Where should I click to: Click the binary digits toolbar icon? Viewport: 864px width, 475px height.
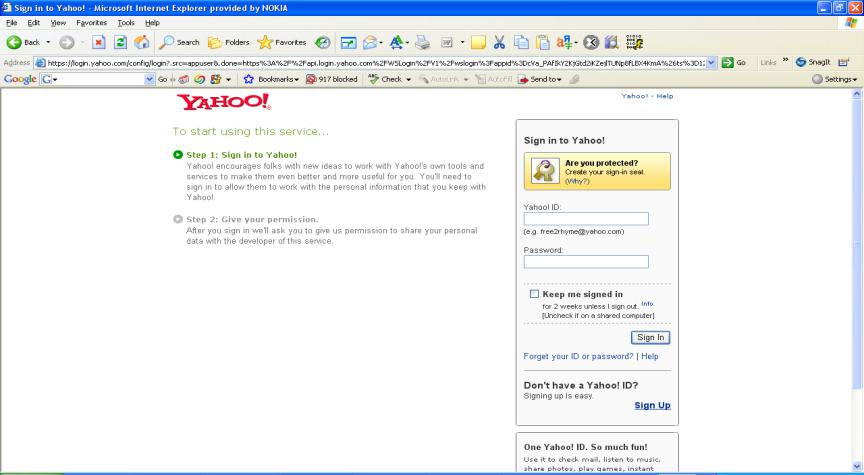[x=634, y=42]
